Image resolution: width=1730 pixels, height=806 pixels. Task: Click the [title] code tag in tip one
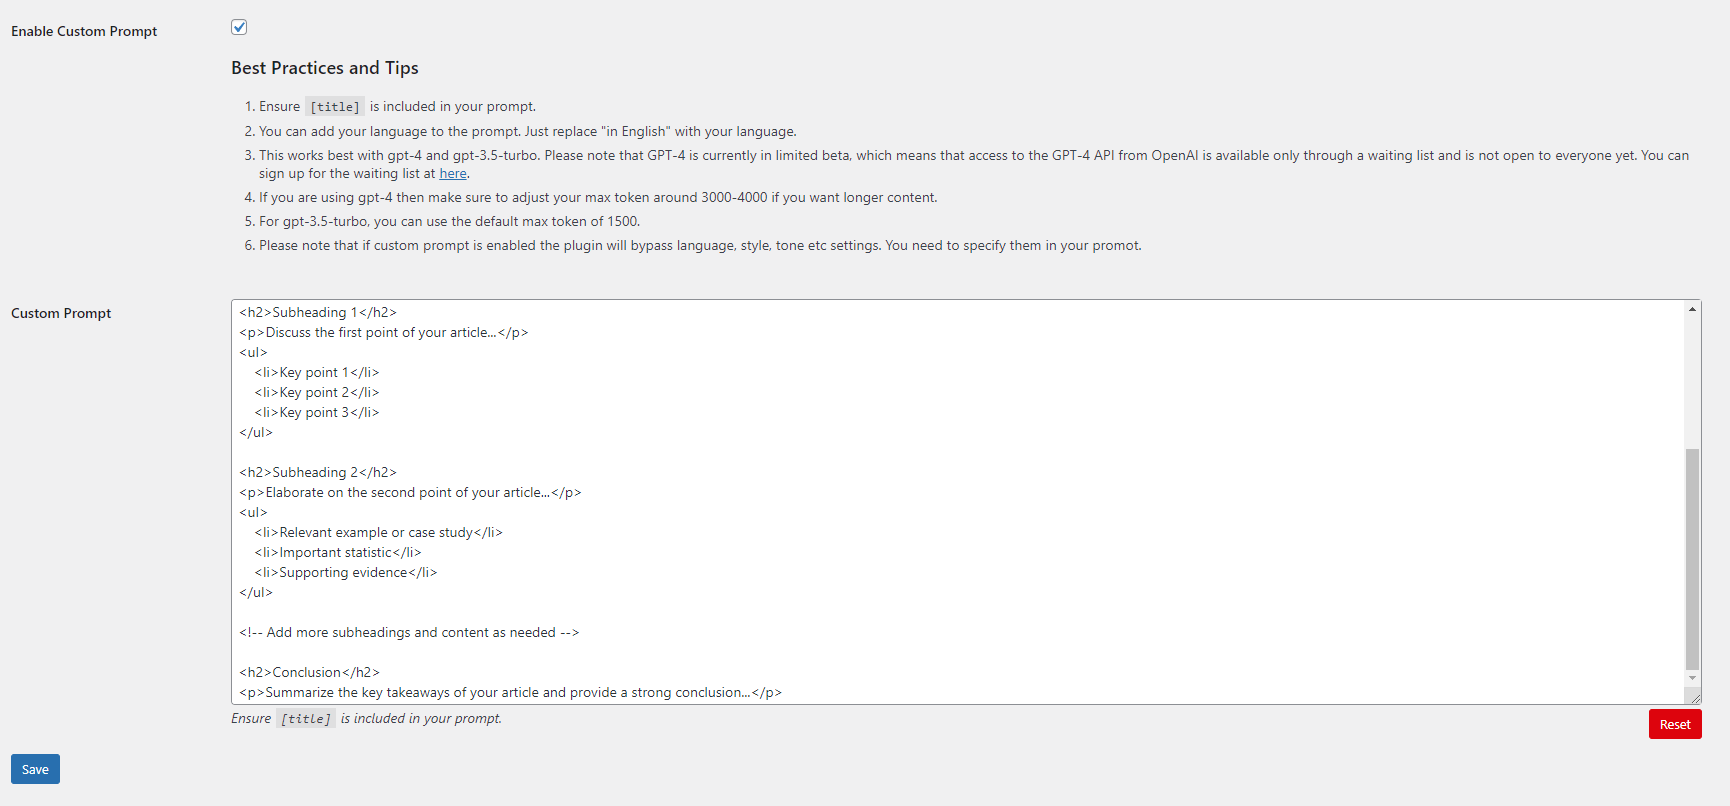point(335,107)
